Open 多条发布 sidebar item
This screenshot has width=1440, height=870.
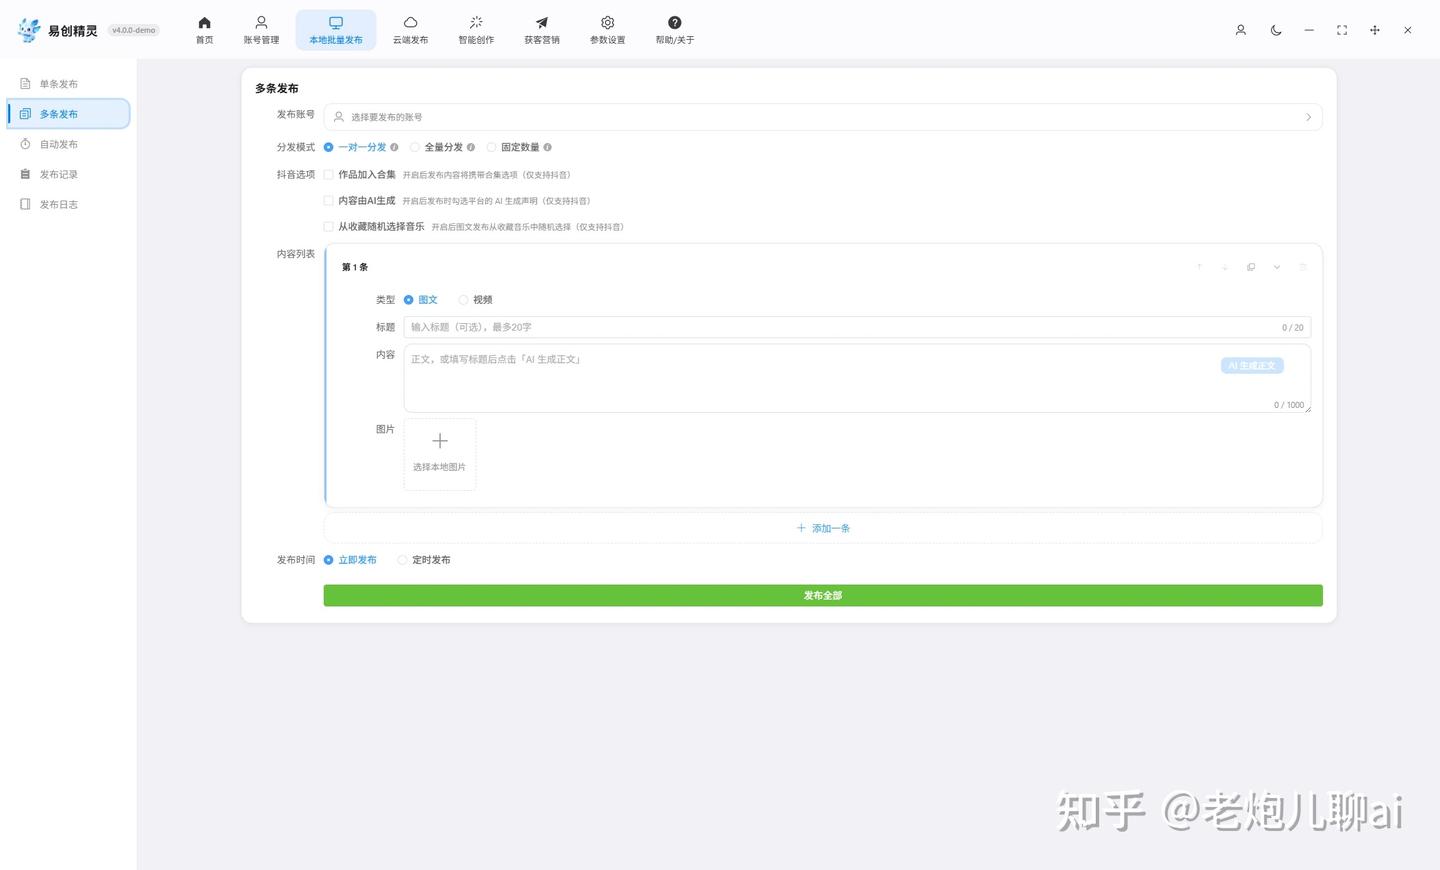[68, 114]
